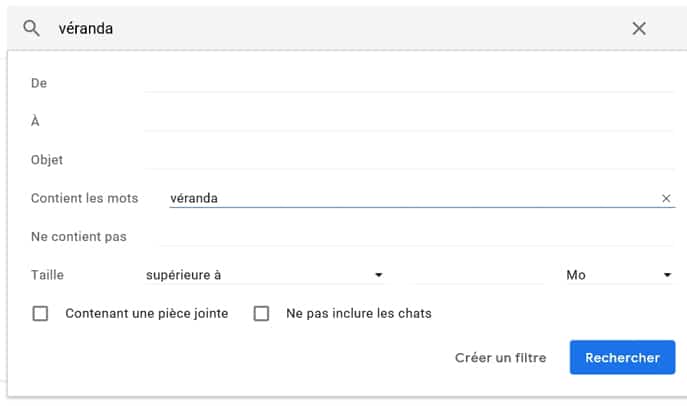Image resolution: width=687 pixels, height=406 pixels.
Task: Open the 'supérieure à' size comparison dropdown
Action: [x=265, y=275]
